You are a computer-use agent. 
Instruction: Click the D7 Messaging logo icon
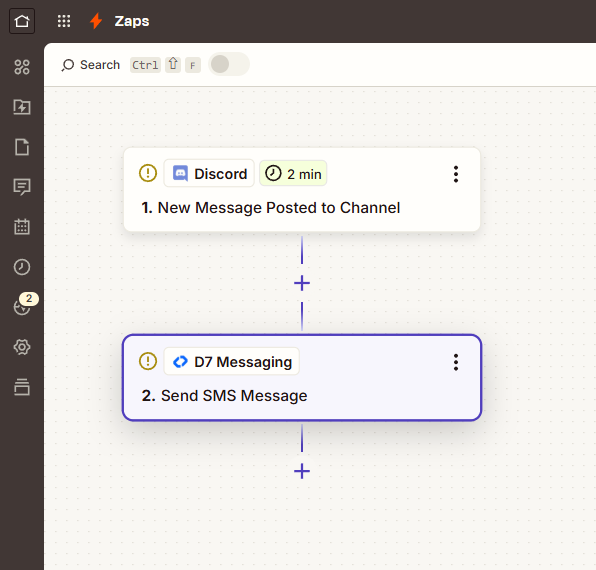point(180,361)
